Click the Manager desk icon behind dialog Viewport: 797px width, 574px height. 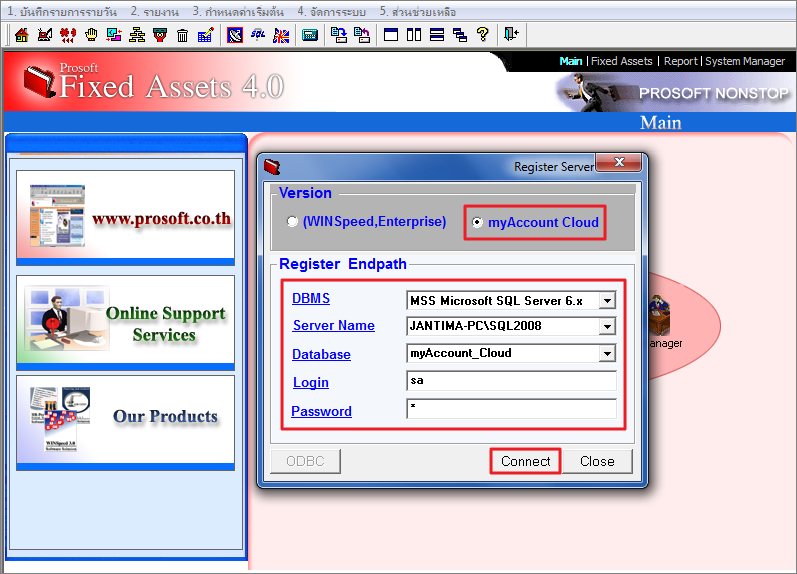click(x=660, y=315)
